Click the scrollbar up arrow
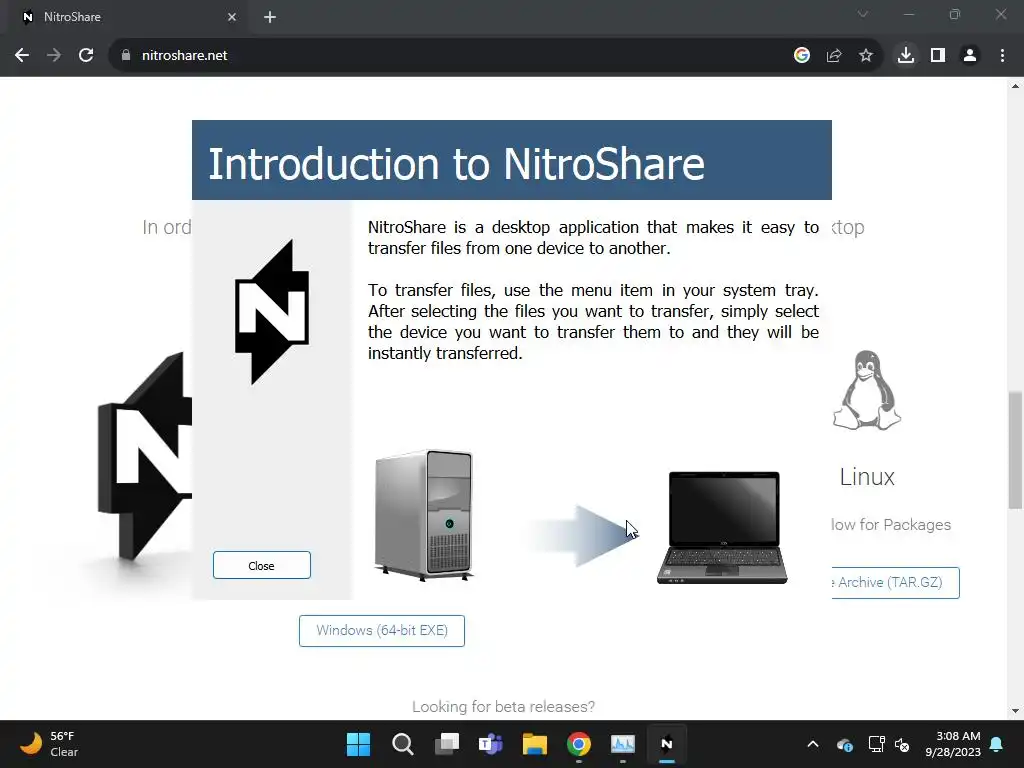Image resolution: width=1024 pixels, height=768 pixels. 1016,86
